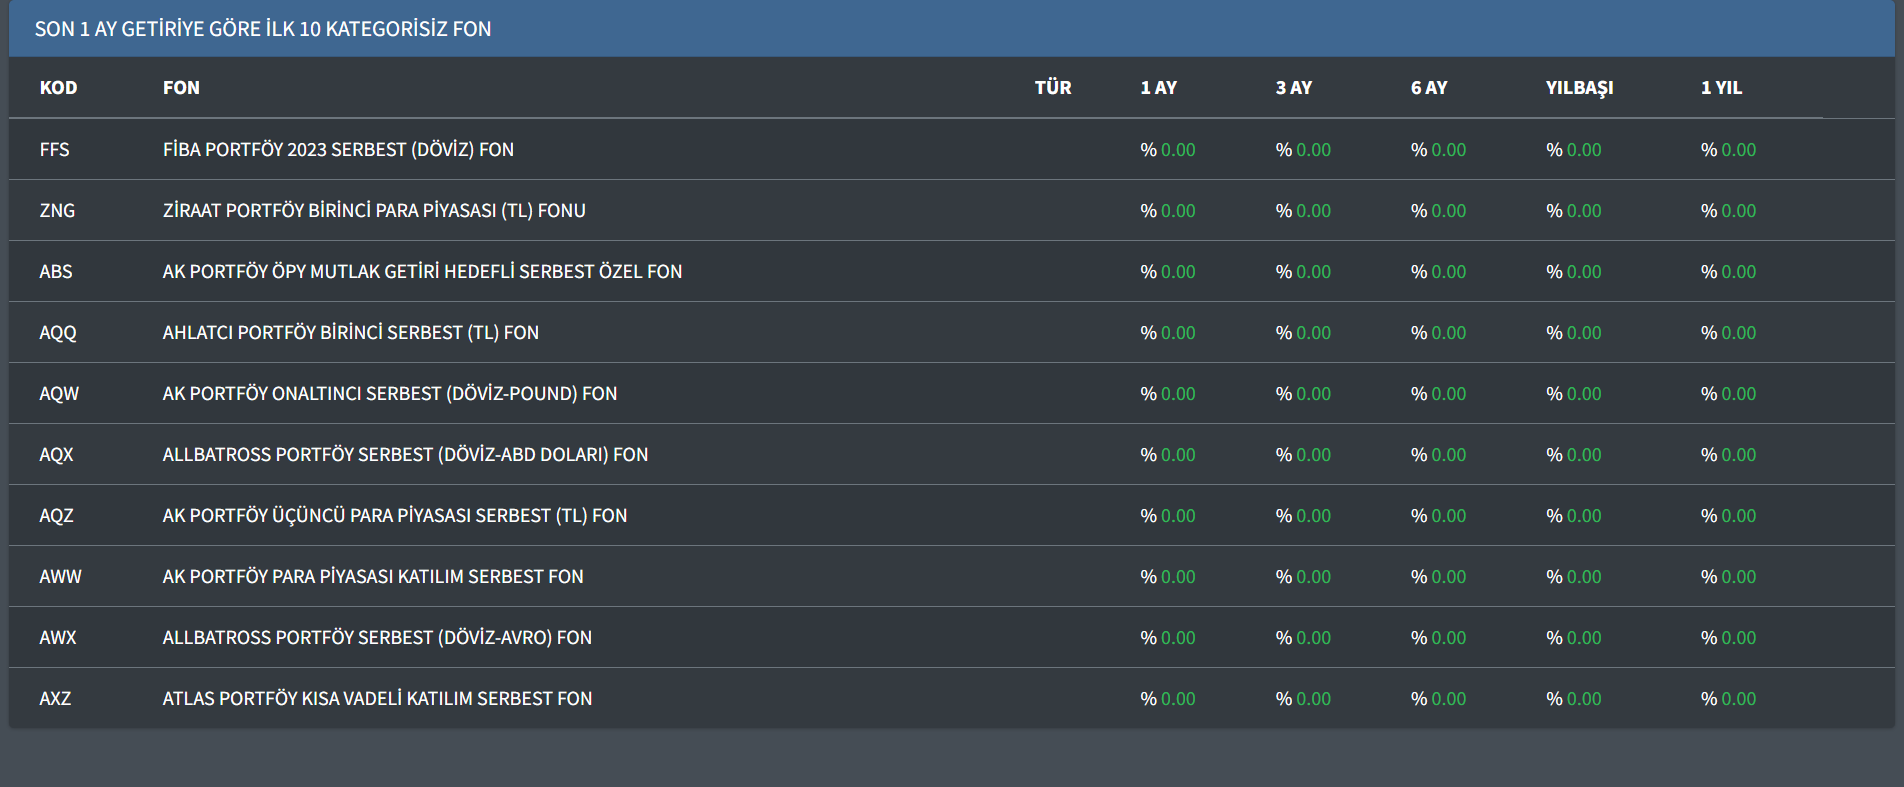The height and width of the screenshot is (787, 1904).
Task: Click the FFS fund code
Action: coord(54,150)
